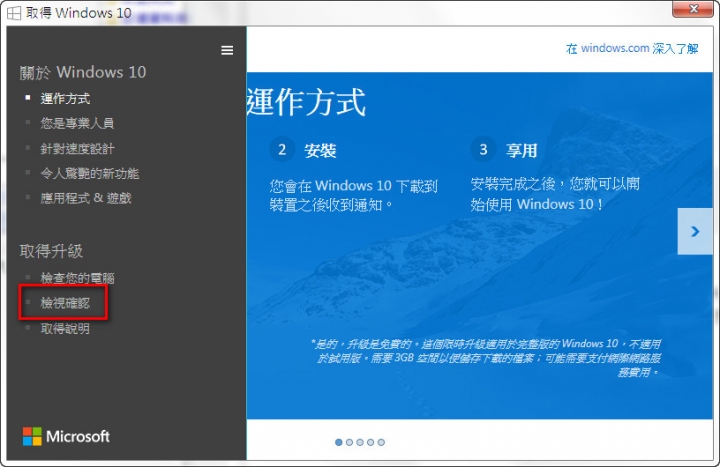Select 運作方式 in the sidebar
The width and height of the screenshot is (720, 467).
coord(65,98)
